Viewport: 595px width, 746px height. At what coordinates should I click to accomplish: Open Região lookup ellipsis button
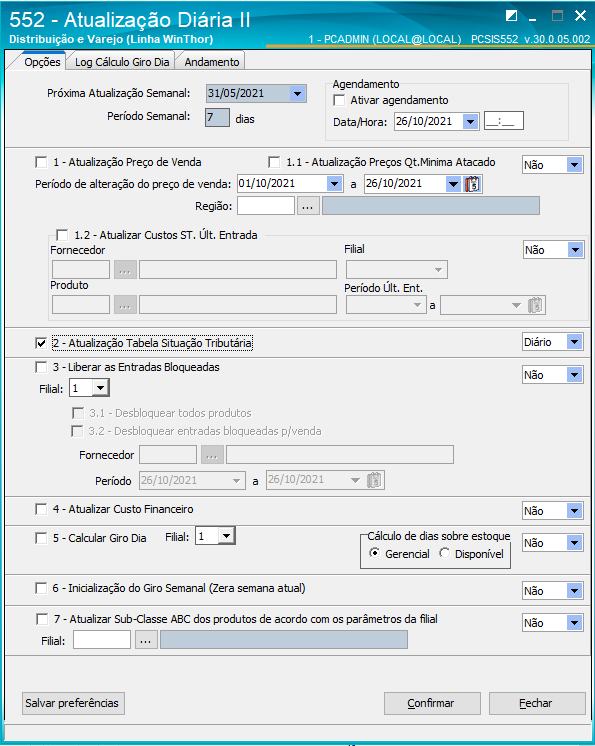tap(308, 206)
